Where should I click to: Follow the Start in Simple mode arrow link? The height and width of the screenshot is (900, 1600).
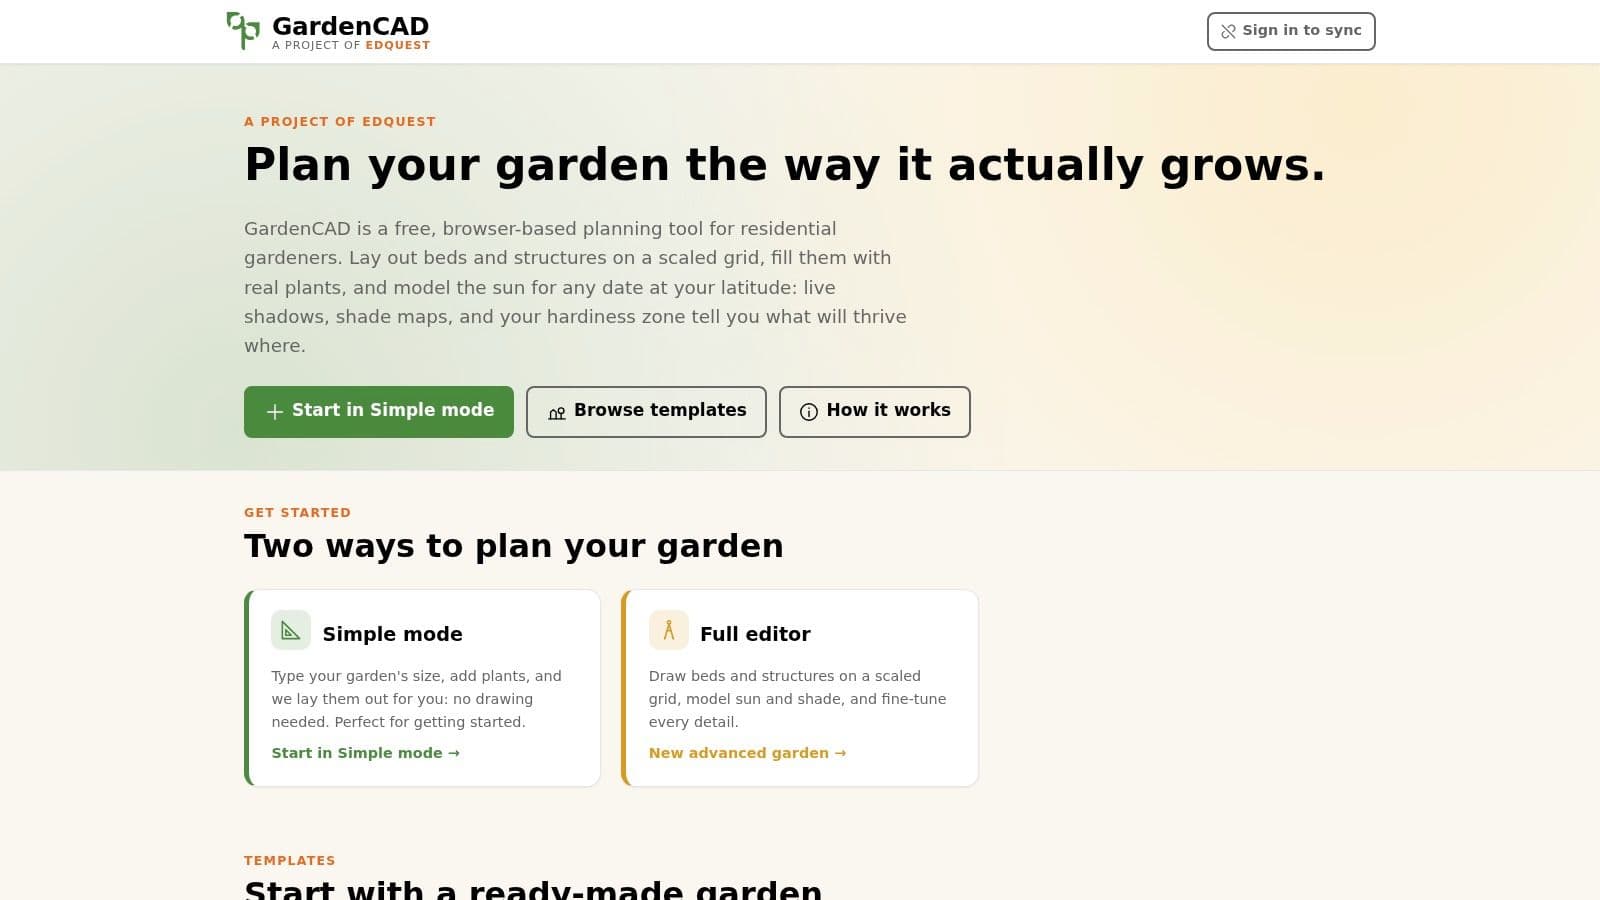coord(366,753)
